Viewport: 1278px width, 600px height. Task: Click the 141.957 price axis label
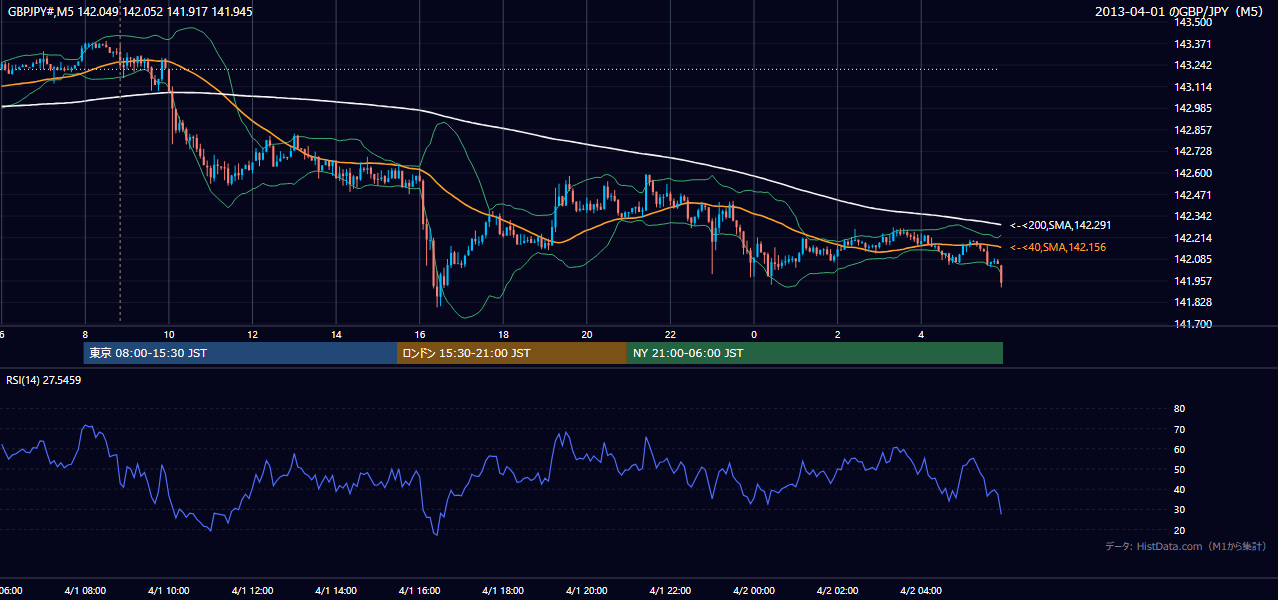[x=1191, y=281]
